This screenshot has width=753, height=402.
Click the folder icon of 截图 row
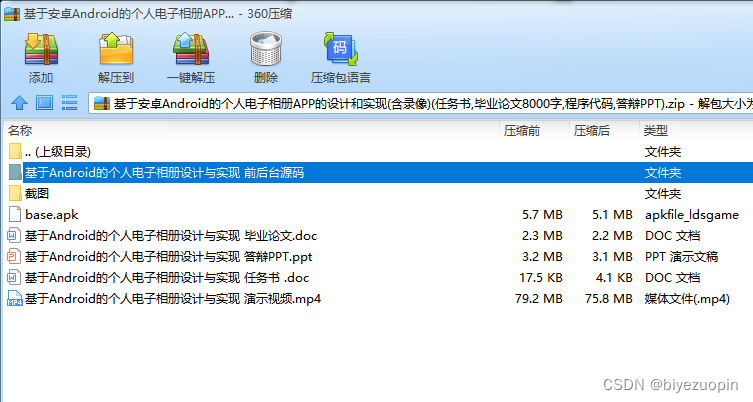15,193
